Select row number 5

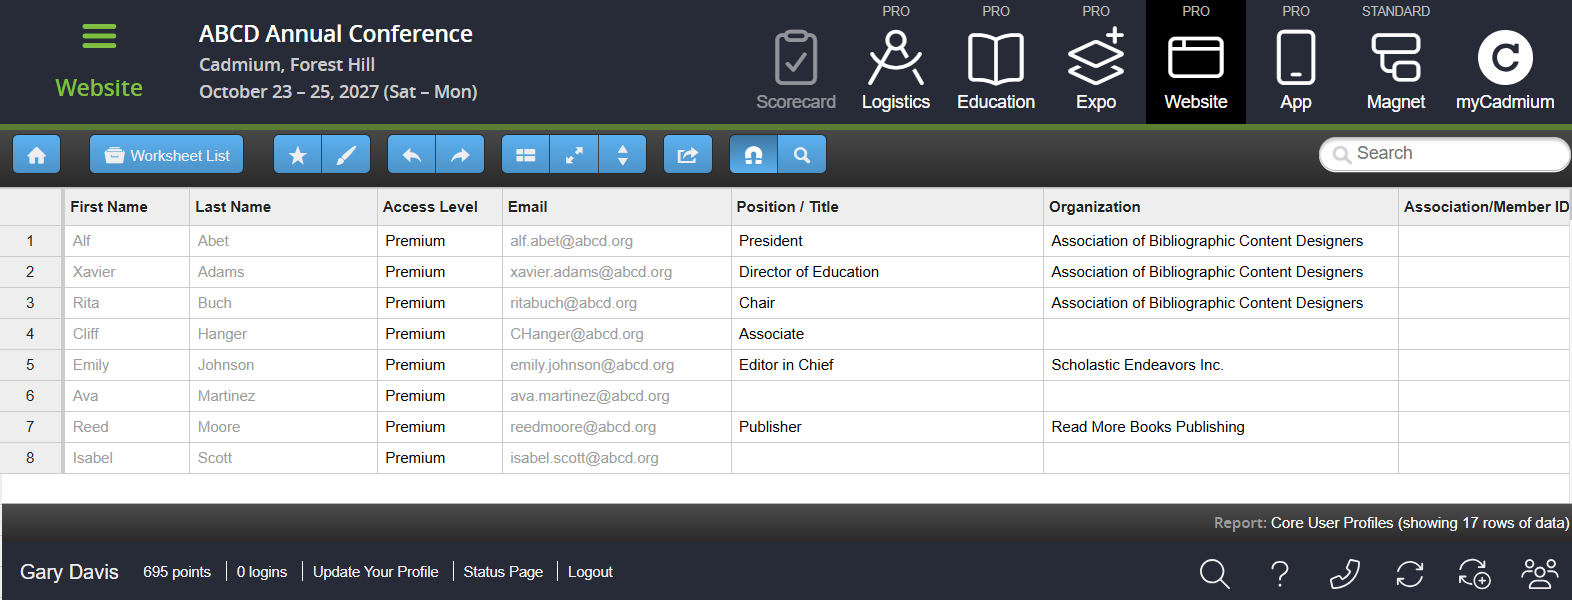pyautogui.click(x=30, y=365)
